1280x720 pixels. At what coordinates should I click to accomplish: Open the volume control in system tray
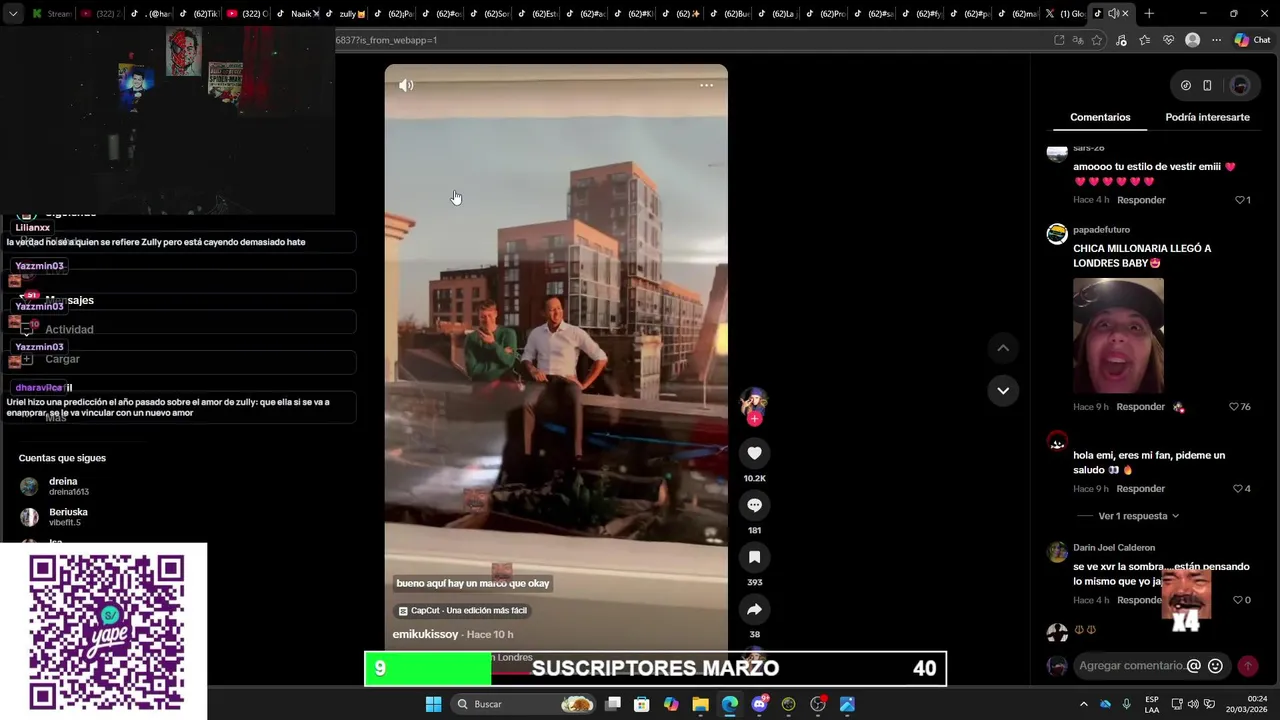pos(1195,704)
